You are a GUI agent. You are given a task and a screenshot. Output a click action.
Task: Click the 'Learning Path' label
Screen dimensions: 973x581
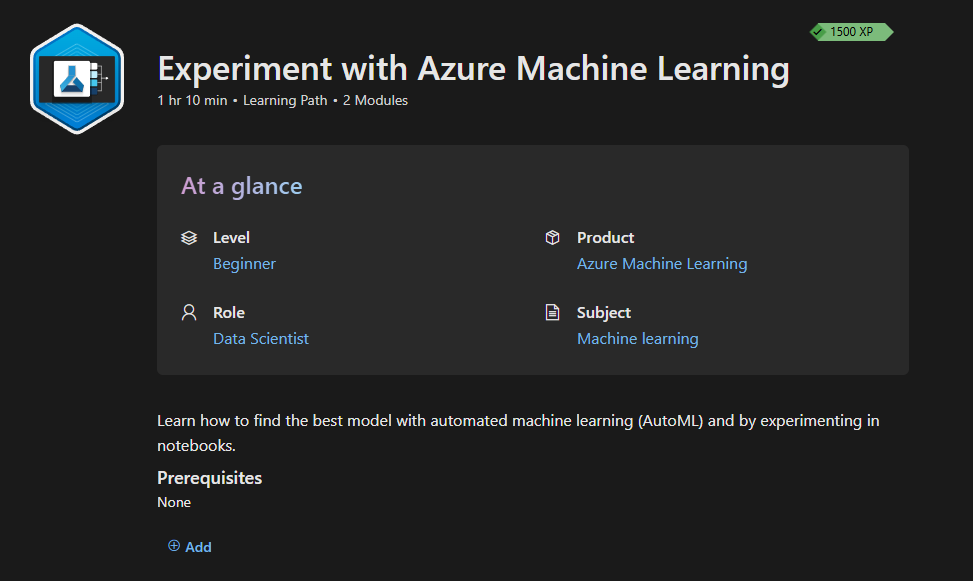coord(285,101)
